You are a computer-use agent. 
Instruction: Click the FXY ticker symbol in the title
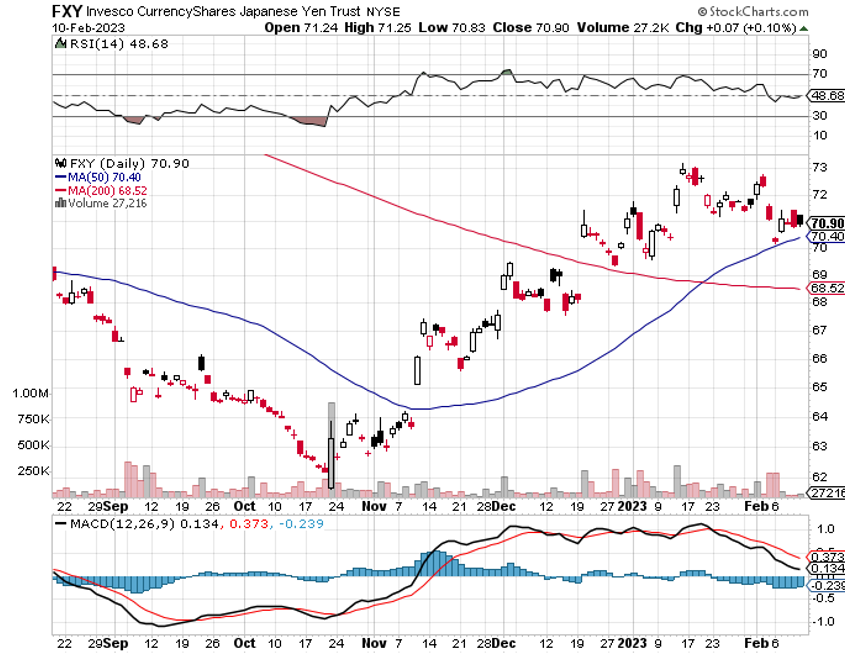coord(67,11)
